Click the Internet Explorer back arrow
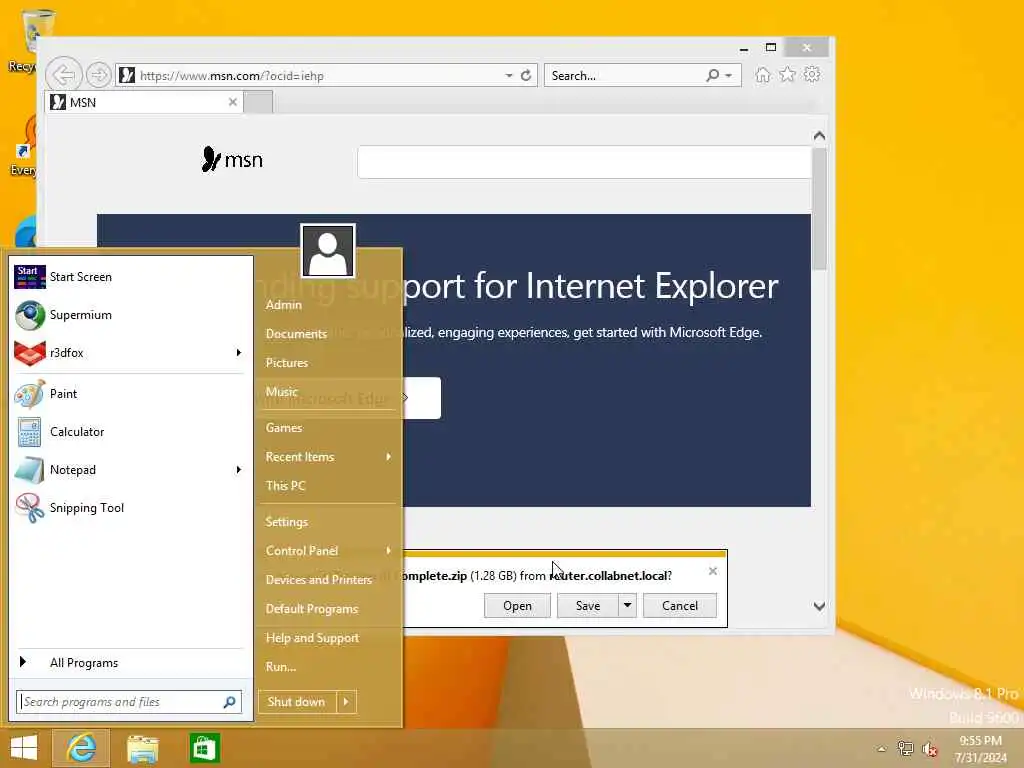This screenshot has width=1024, height=768. 64,75
